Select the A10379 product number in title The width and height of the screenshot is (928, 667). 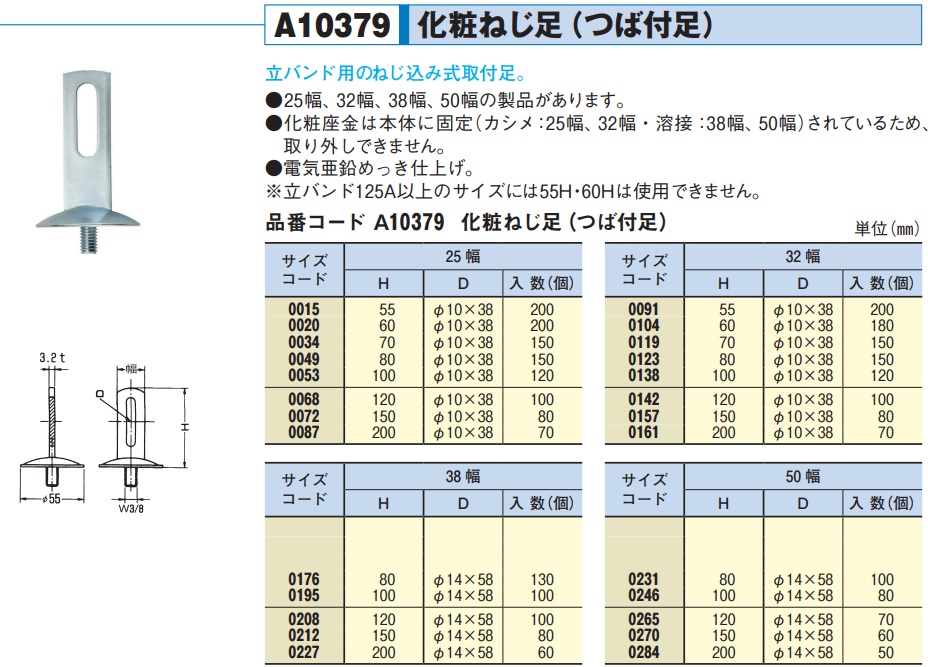[x=329, y=26]
